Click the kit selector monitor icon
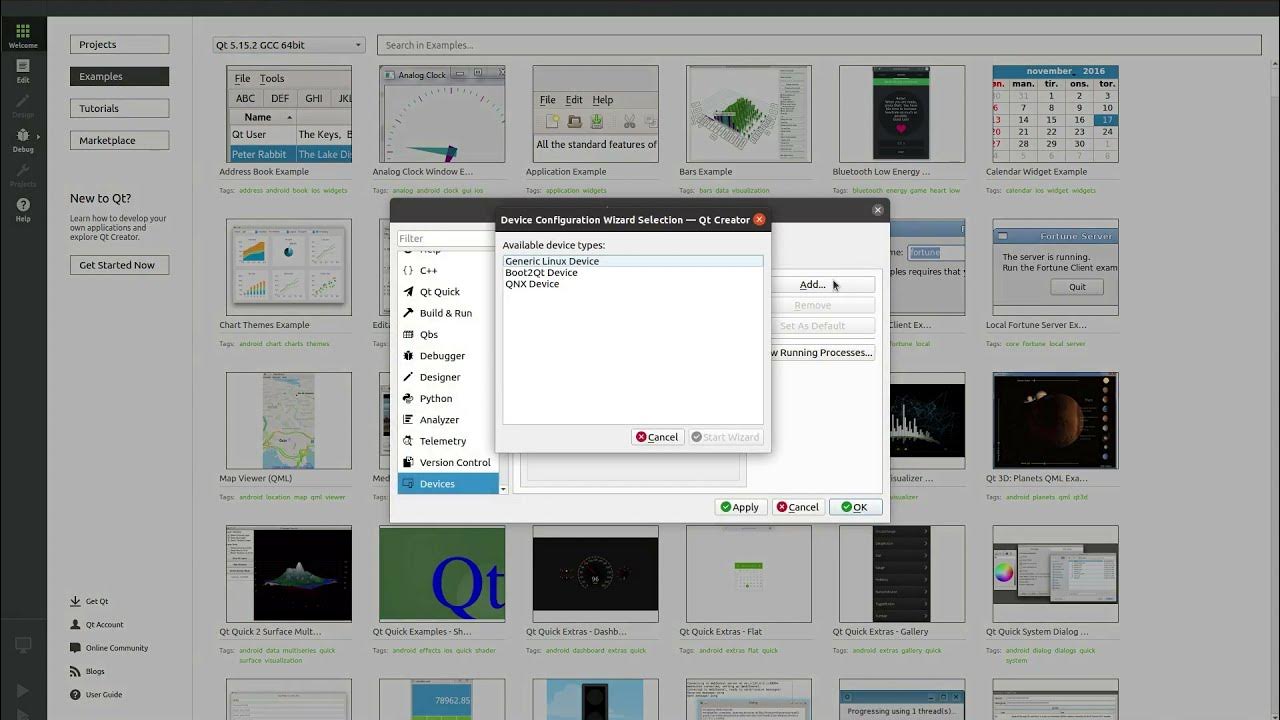This screenshot has height=720, width=1280. coord(23,646)
